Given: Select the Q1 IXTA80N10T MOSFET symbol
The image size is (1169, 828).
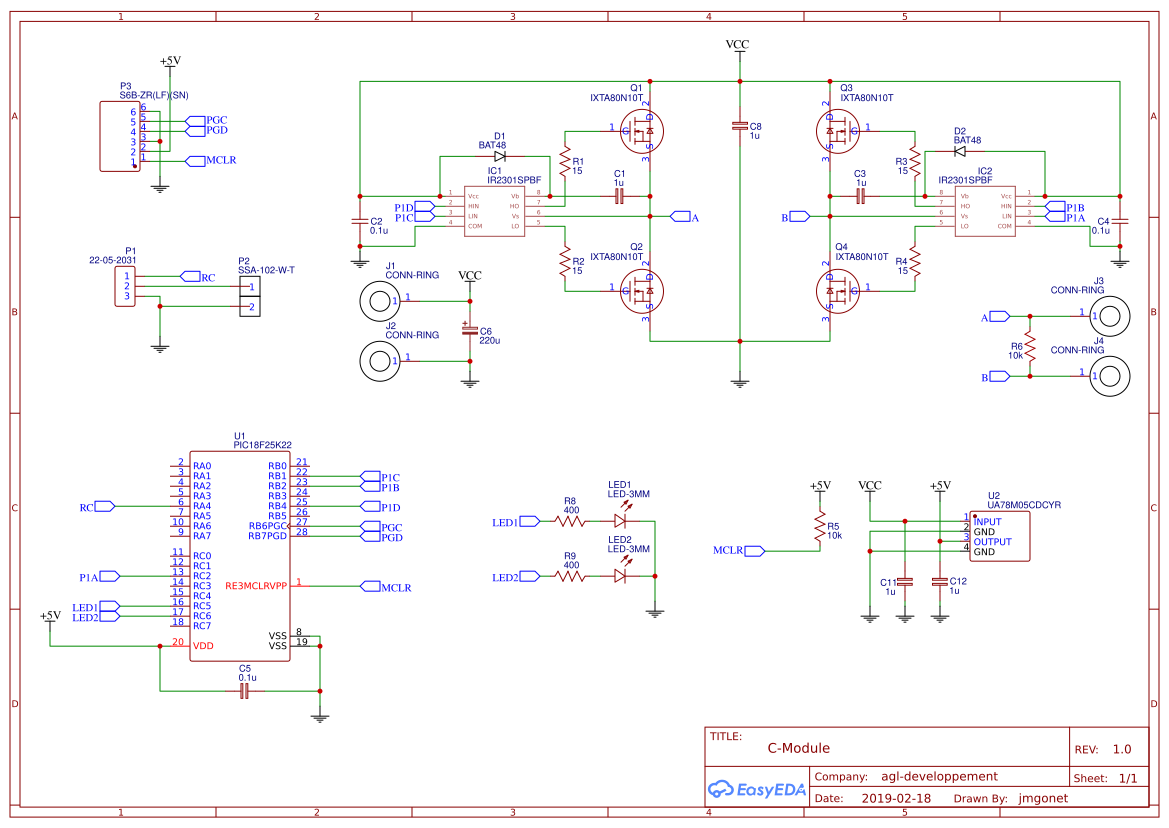Looking at the screenshot, I should pos(643,130).
